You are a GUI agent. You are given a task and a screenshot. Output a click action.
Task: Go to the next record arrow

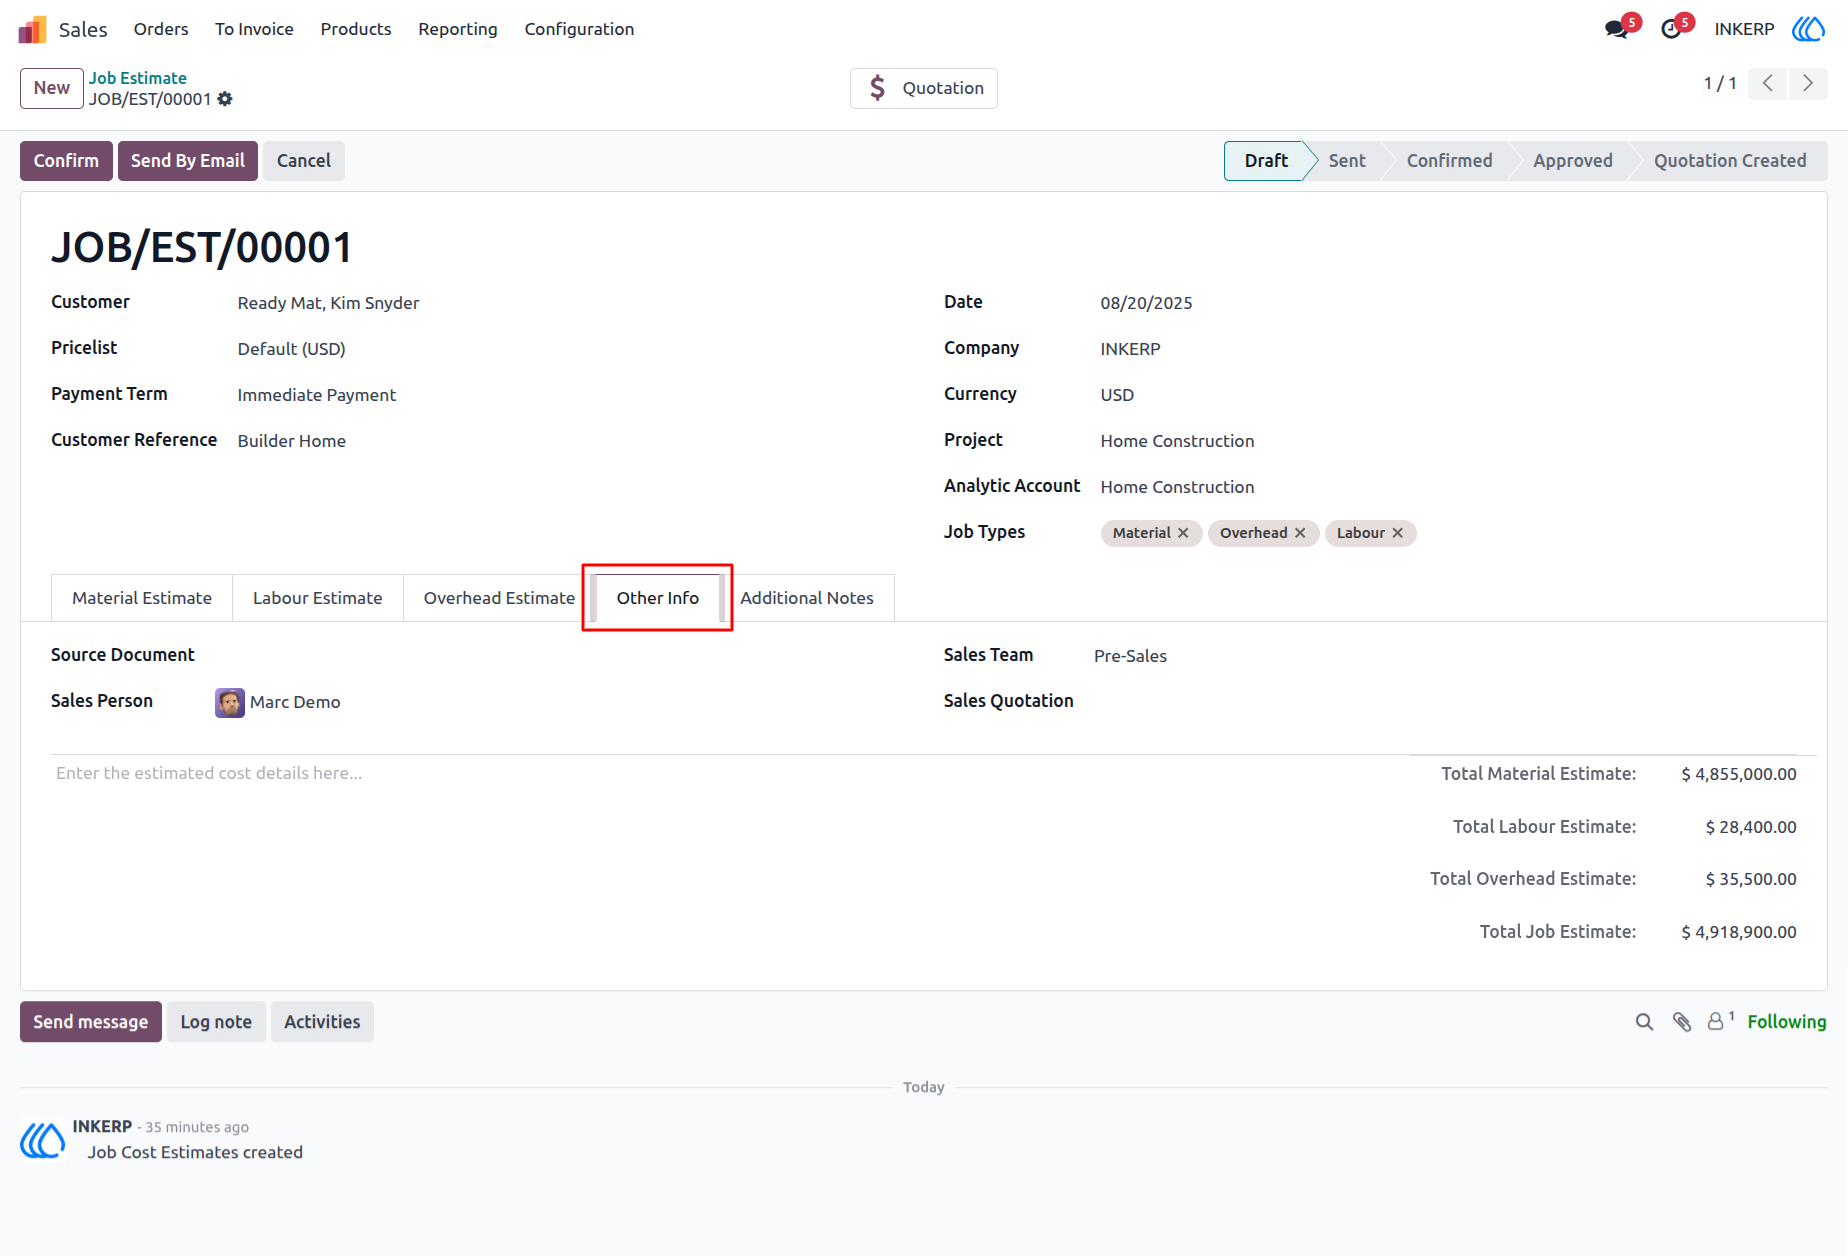coord(1808,83)
